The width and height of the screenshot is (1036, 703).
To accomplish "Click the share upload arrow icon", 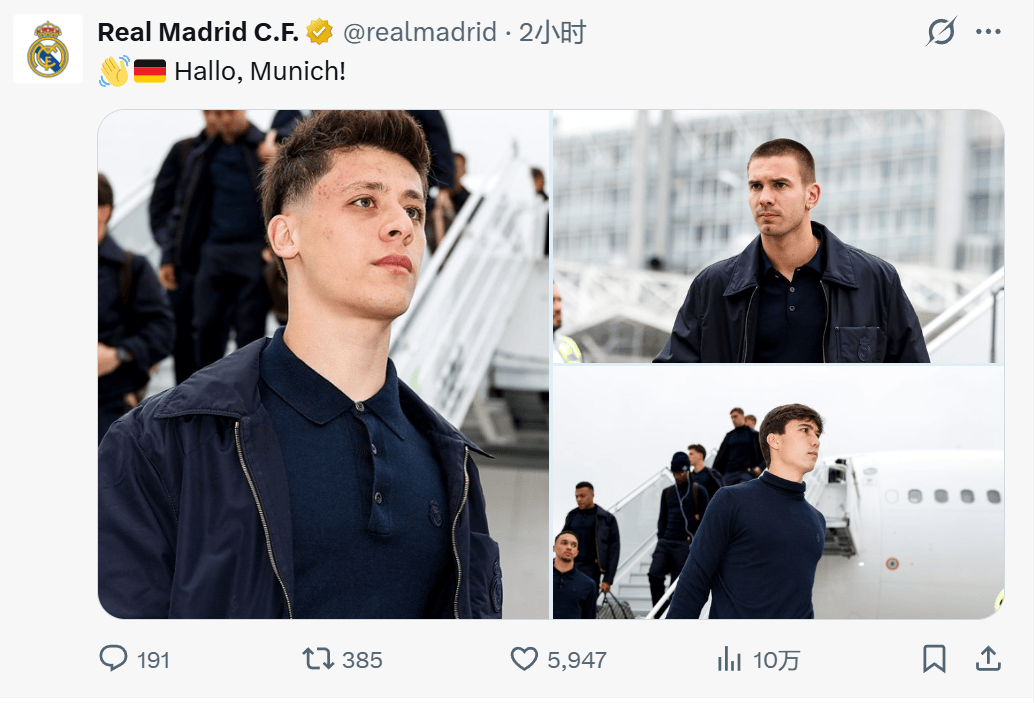I will pos(987,659).
